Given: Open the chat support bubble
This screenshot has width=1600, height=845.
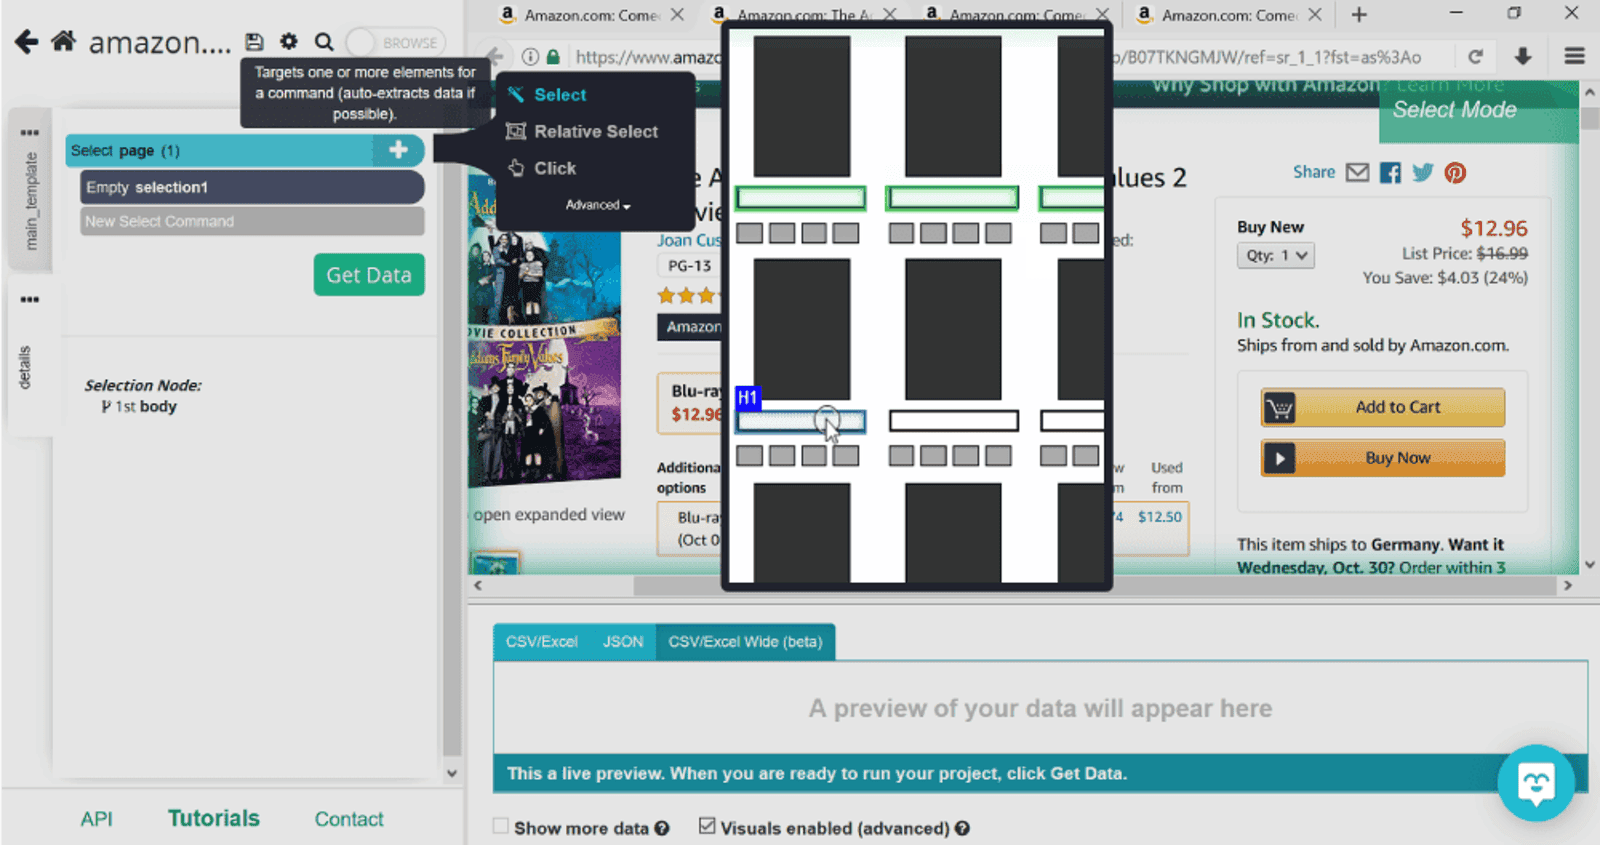Looking at the screenshot, I should [1536, 783].
